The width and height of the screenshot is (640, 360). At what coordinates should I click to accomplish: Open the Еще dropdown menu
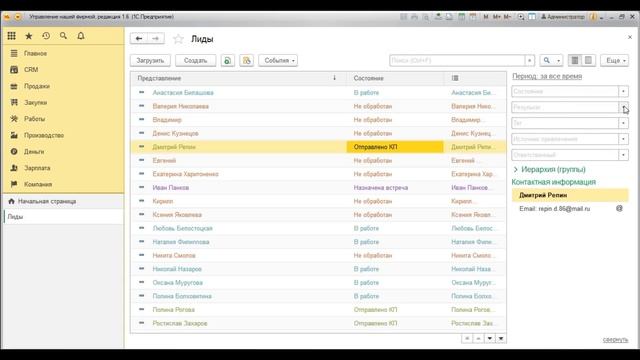(614, 60)
